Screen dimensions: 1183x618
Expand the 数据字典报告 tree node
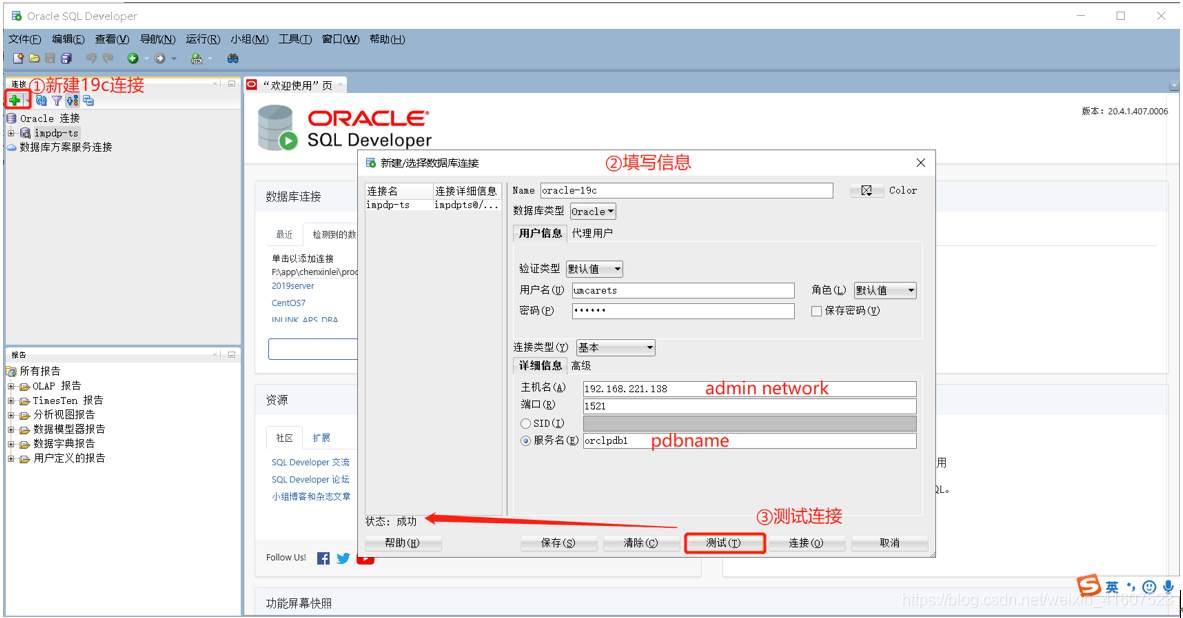(x=11, y=444)
